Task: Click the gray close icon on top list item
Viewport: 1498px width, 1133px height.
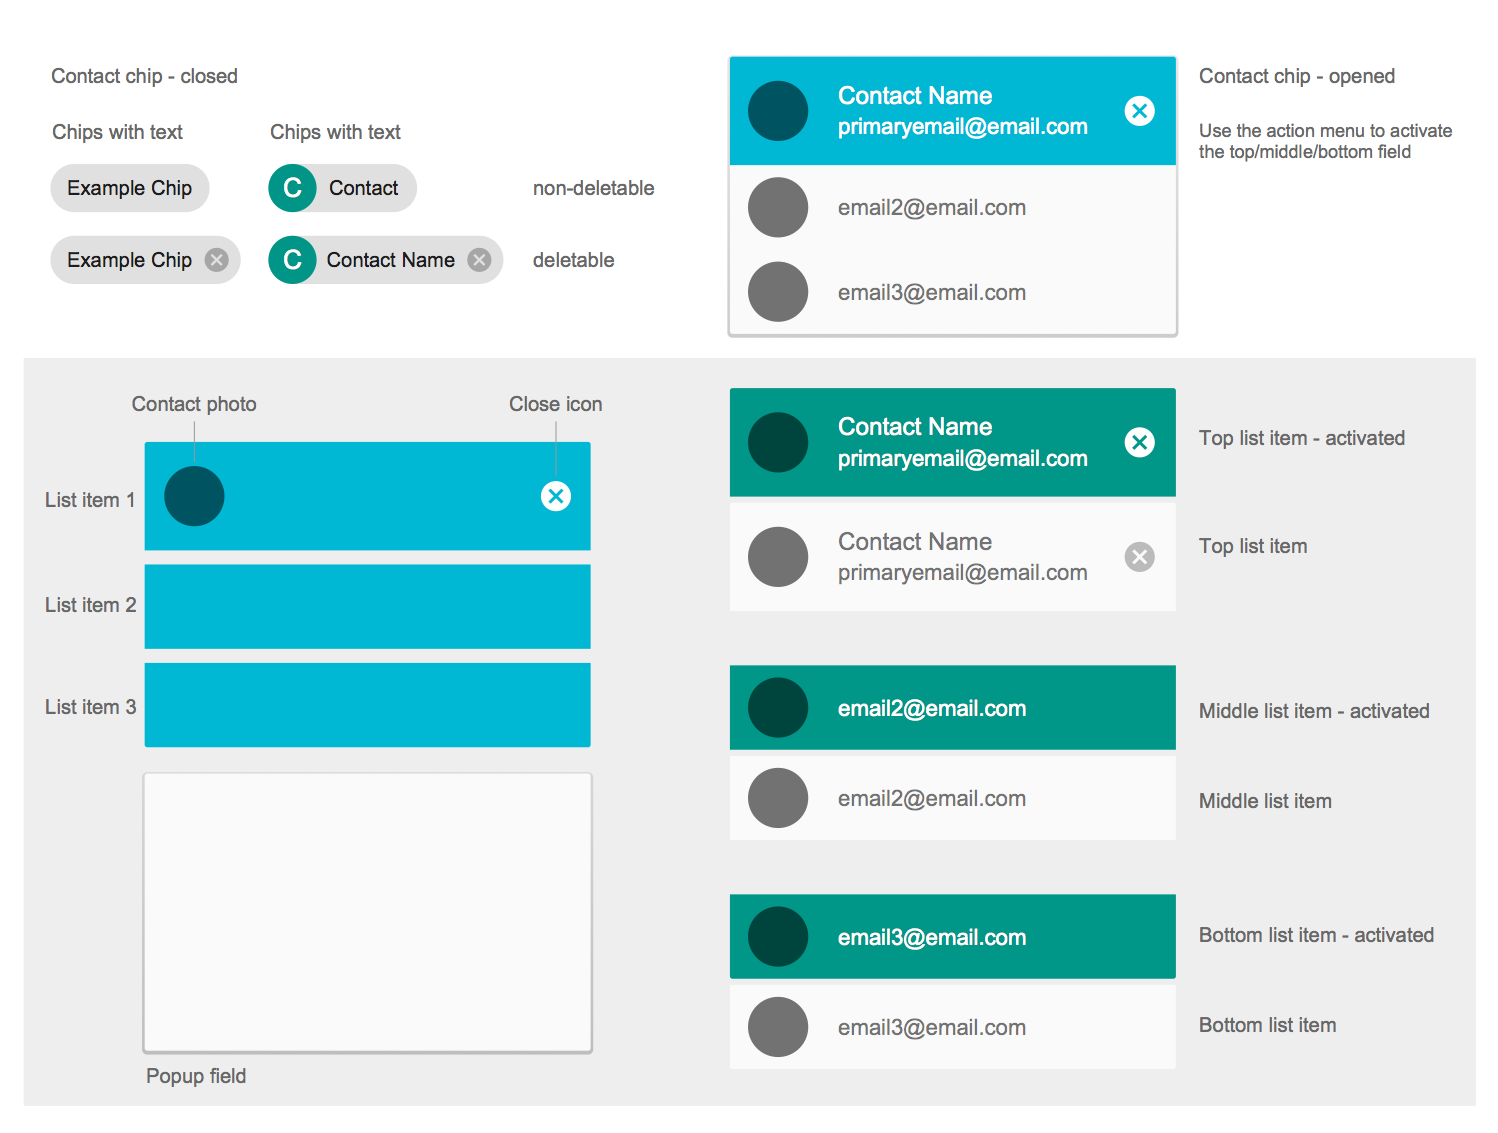Action: coord(1139,557)
